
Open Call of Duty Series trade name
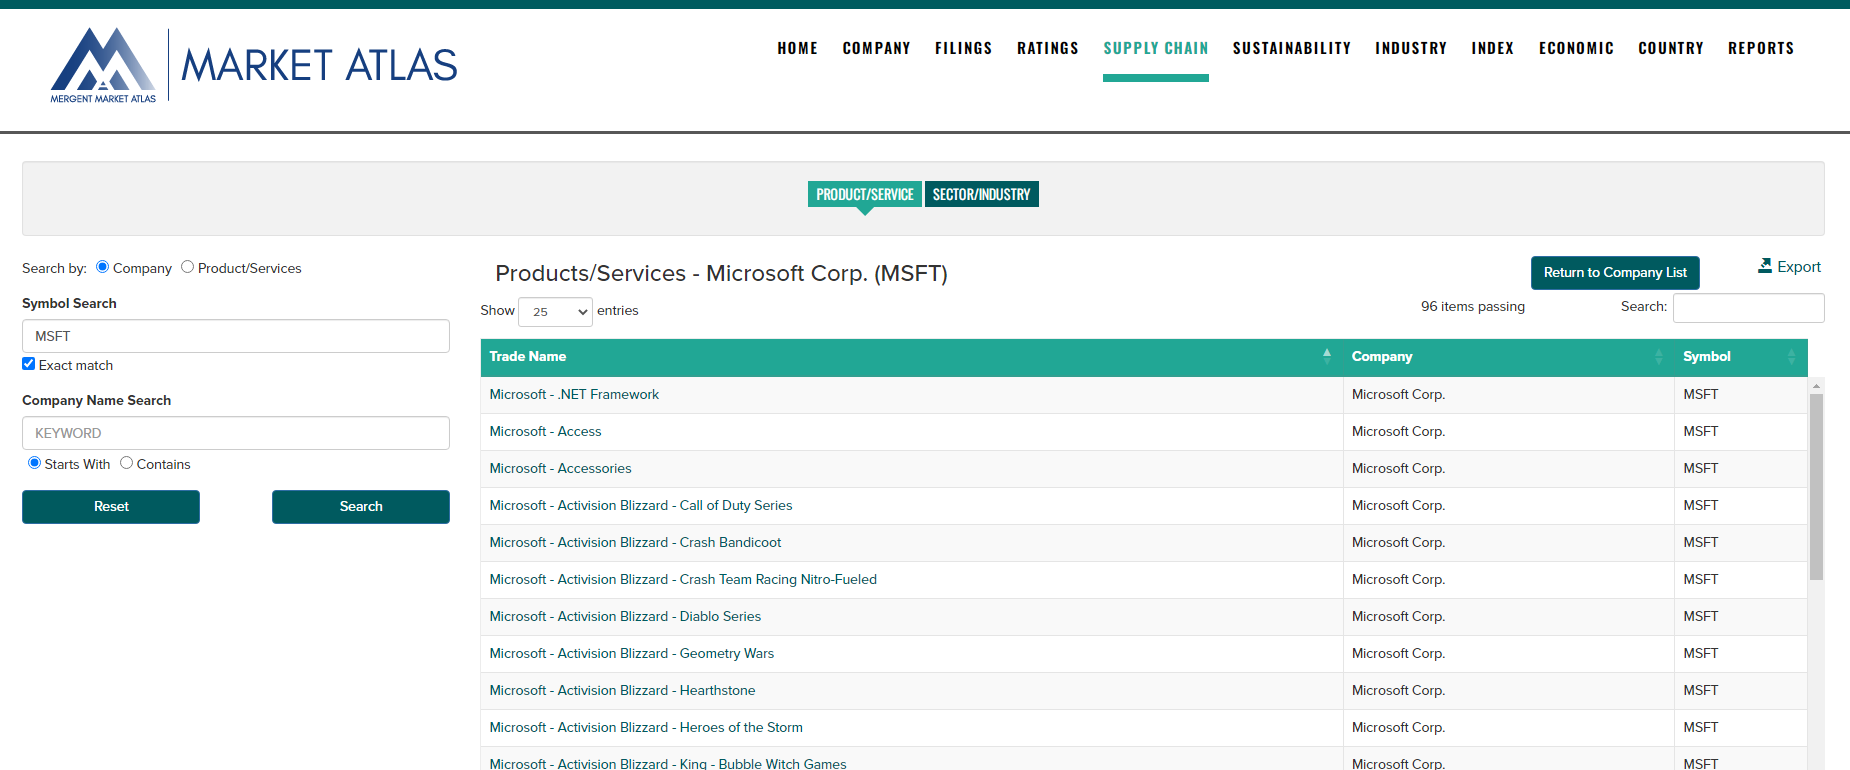[x=641, y=505]
